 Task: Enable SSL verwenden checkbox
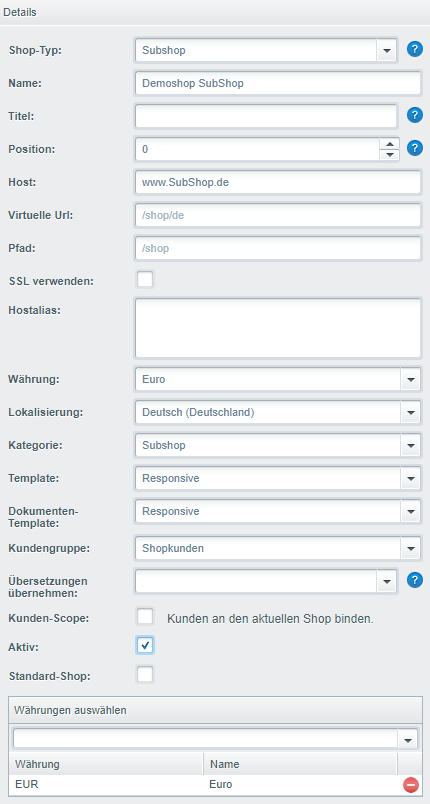pyautogui.click(x=145, y=280)
